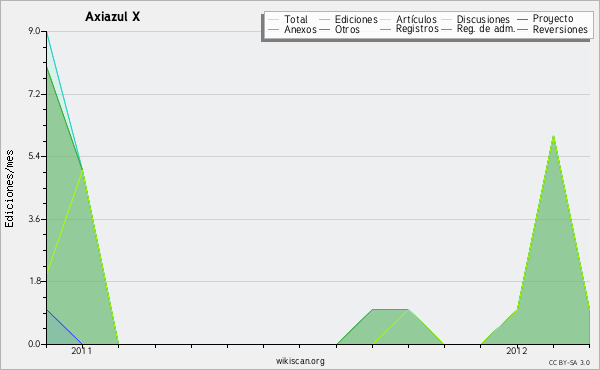Click the red Reversiones legend line swatch

point(522,29)
